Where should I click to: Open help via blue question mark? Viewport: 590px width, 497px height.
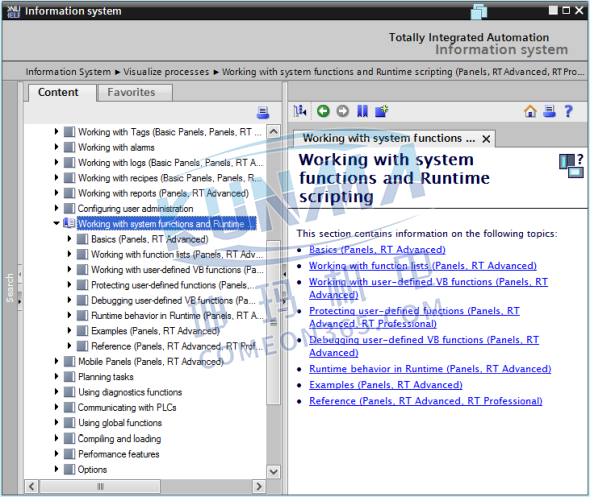(568, 111)
